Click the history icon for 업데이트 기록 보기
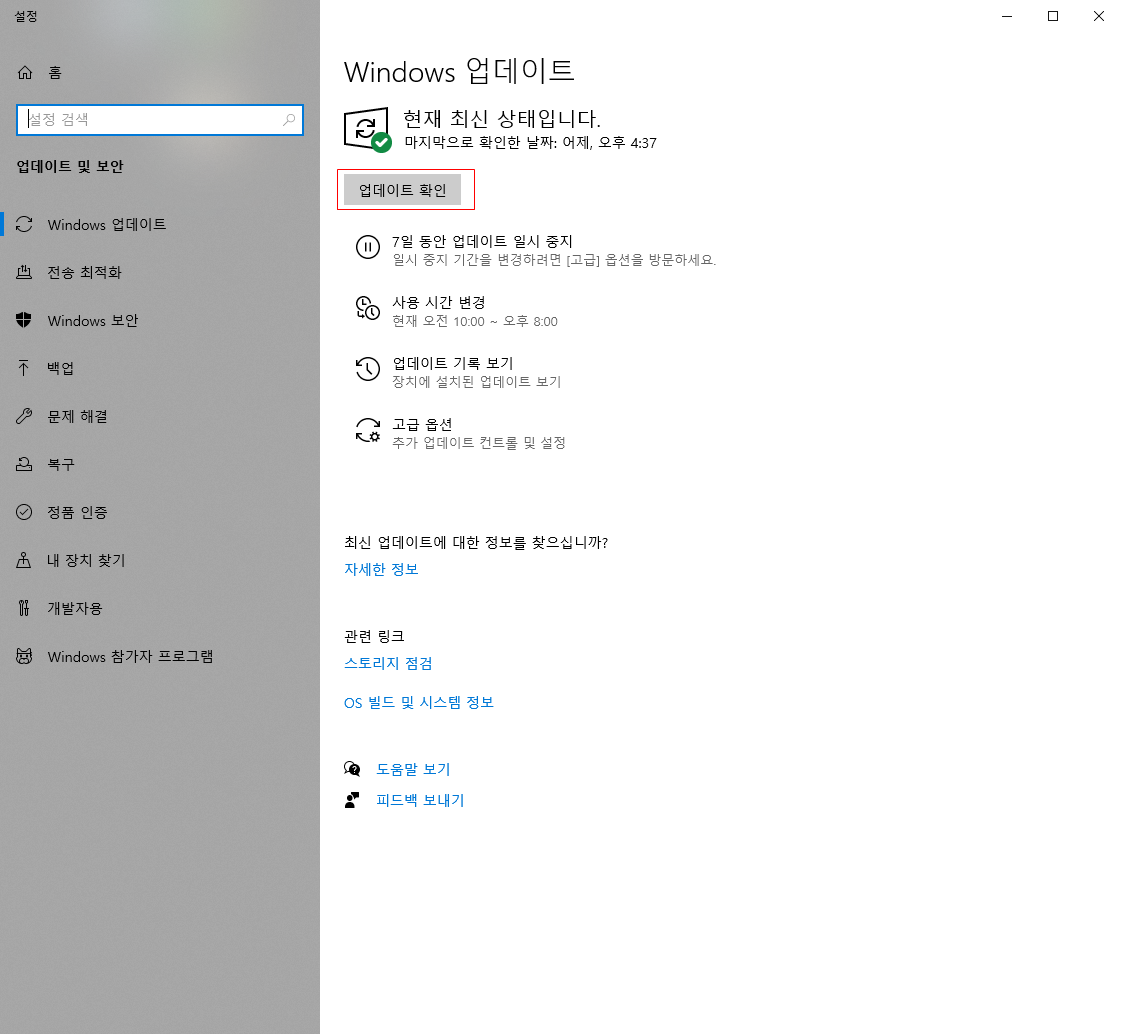1122x1034 pixels. (368, 369)
